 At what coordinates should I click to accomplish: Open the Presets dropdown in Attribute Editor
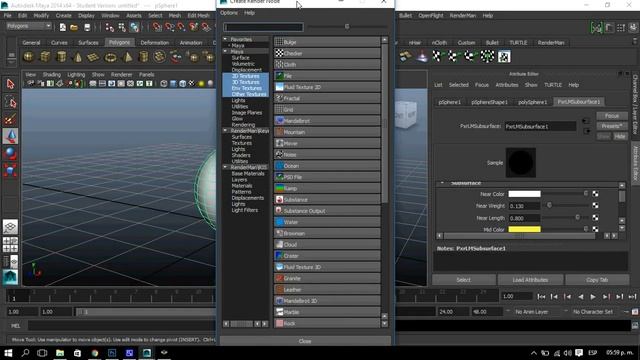click(611, 126)
